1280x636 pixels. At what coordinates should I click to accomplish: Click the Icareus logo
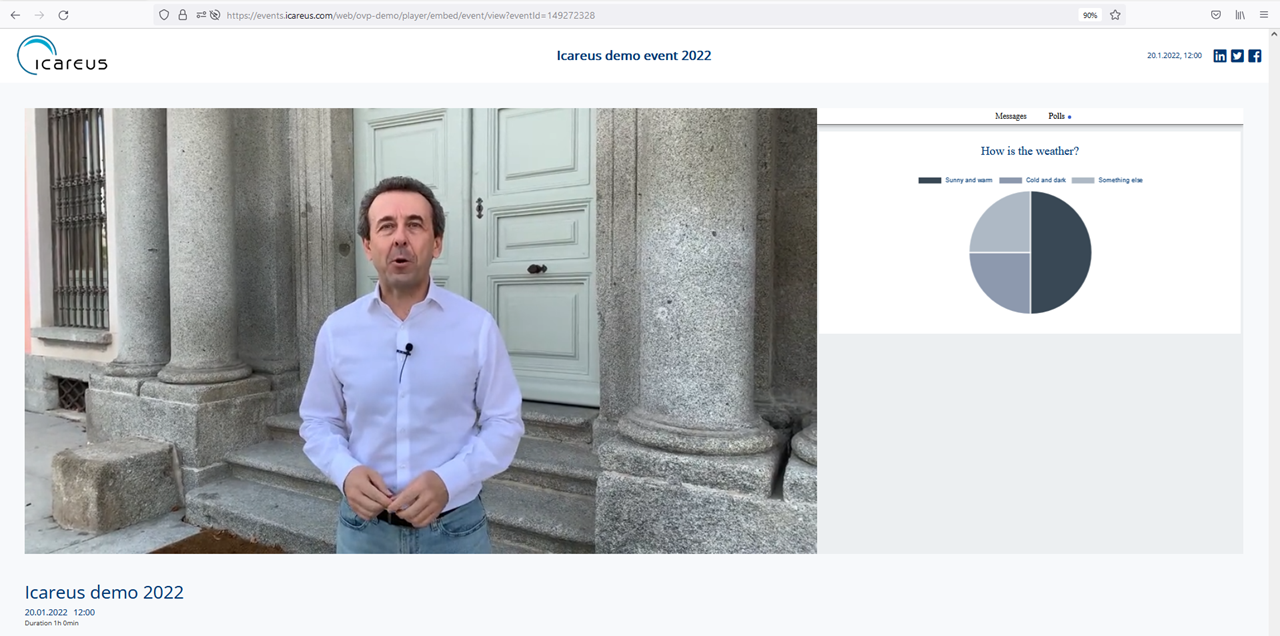62,56
